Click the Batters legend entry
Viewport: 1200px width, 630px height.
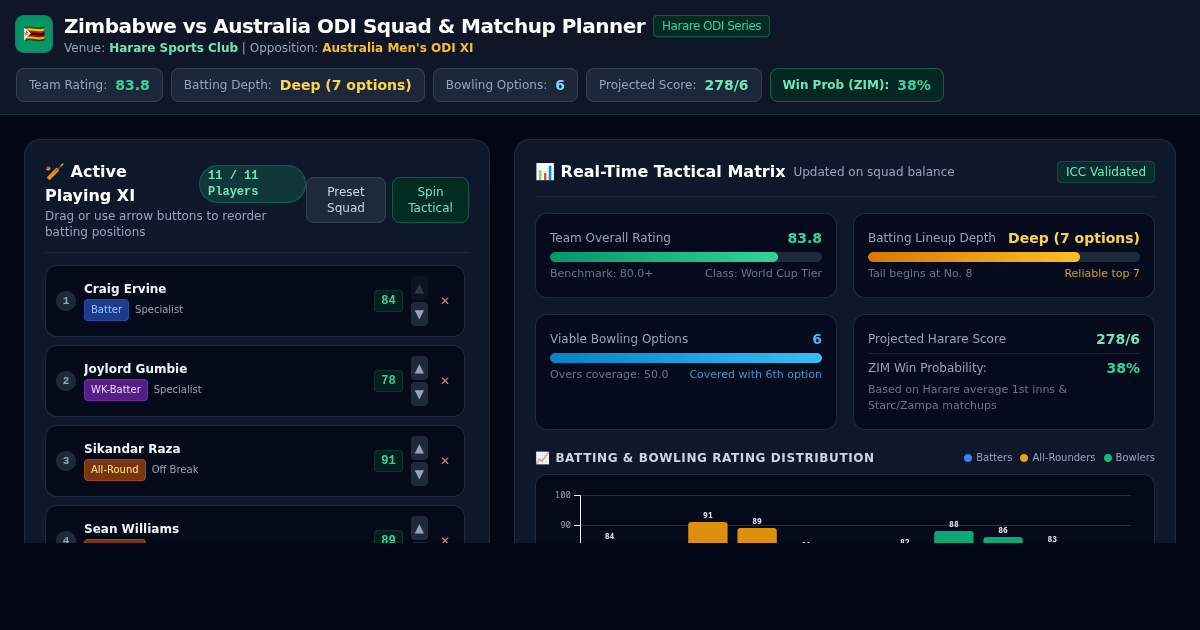pos(988,458)
